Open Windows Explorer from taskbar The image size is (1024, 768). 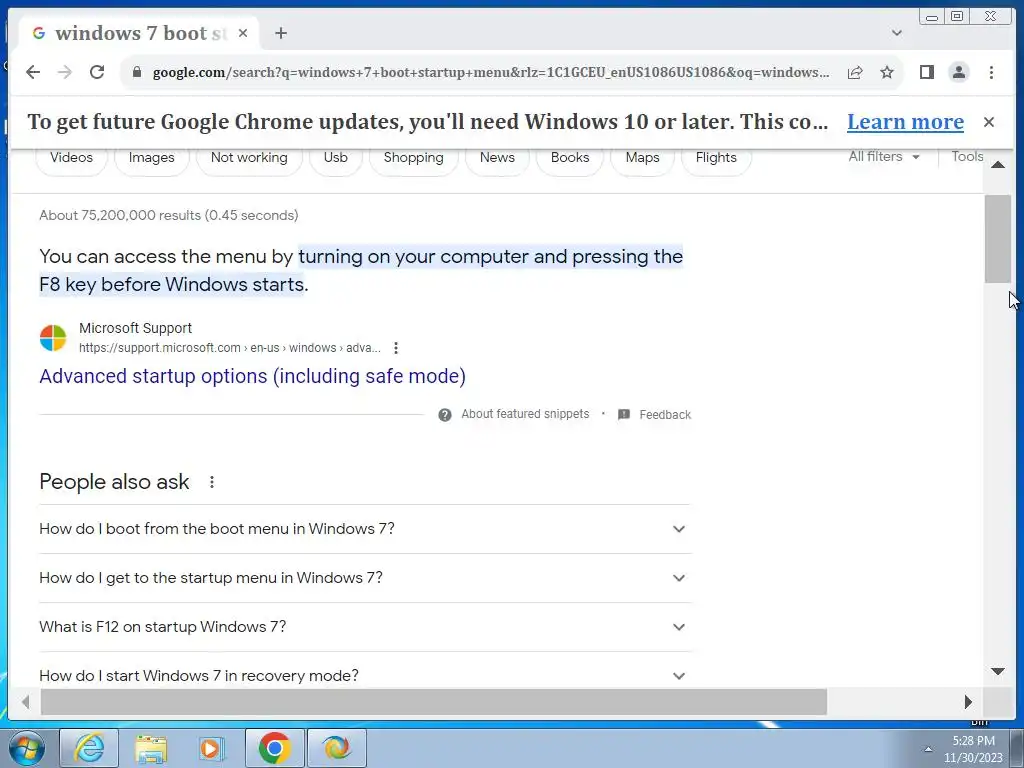click(x=151, y=748)
